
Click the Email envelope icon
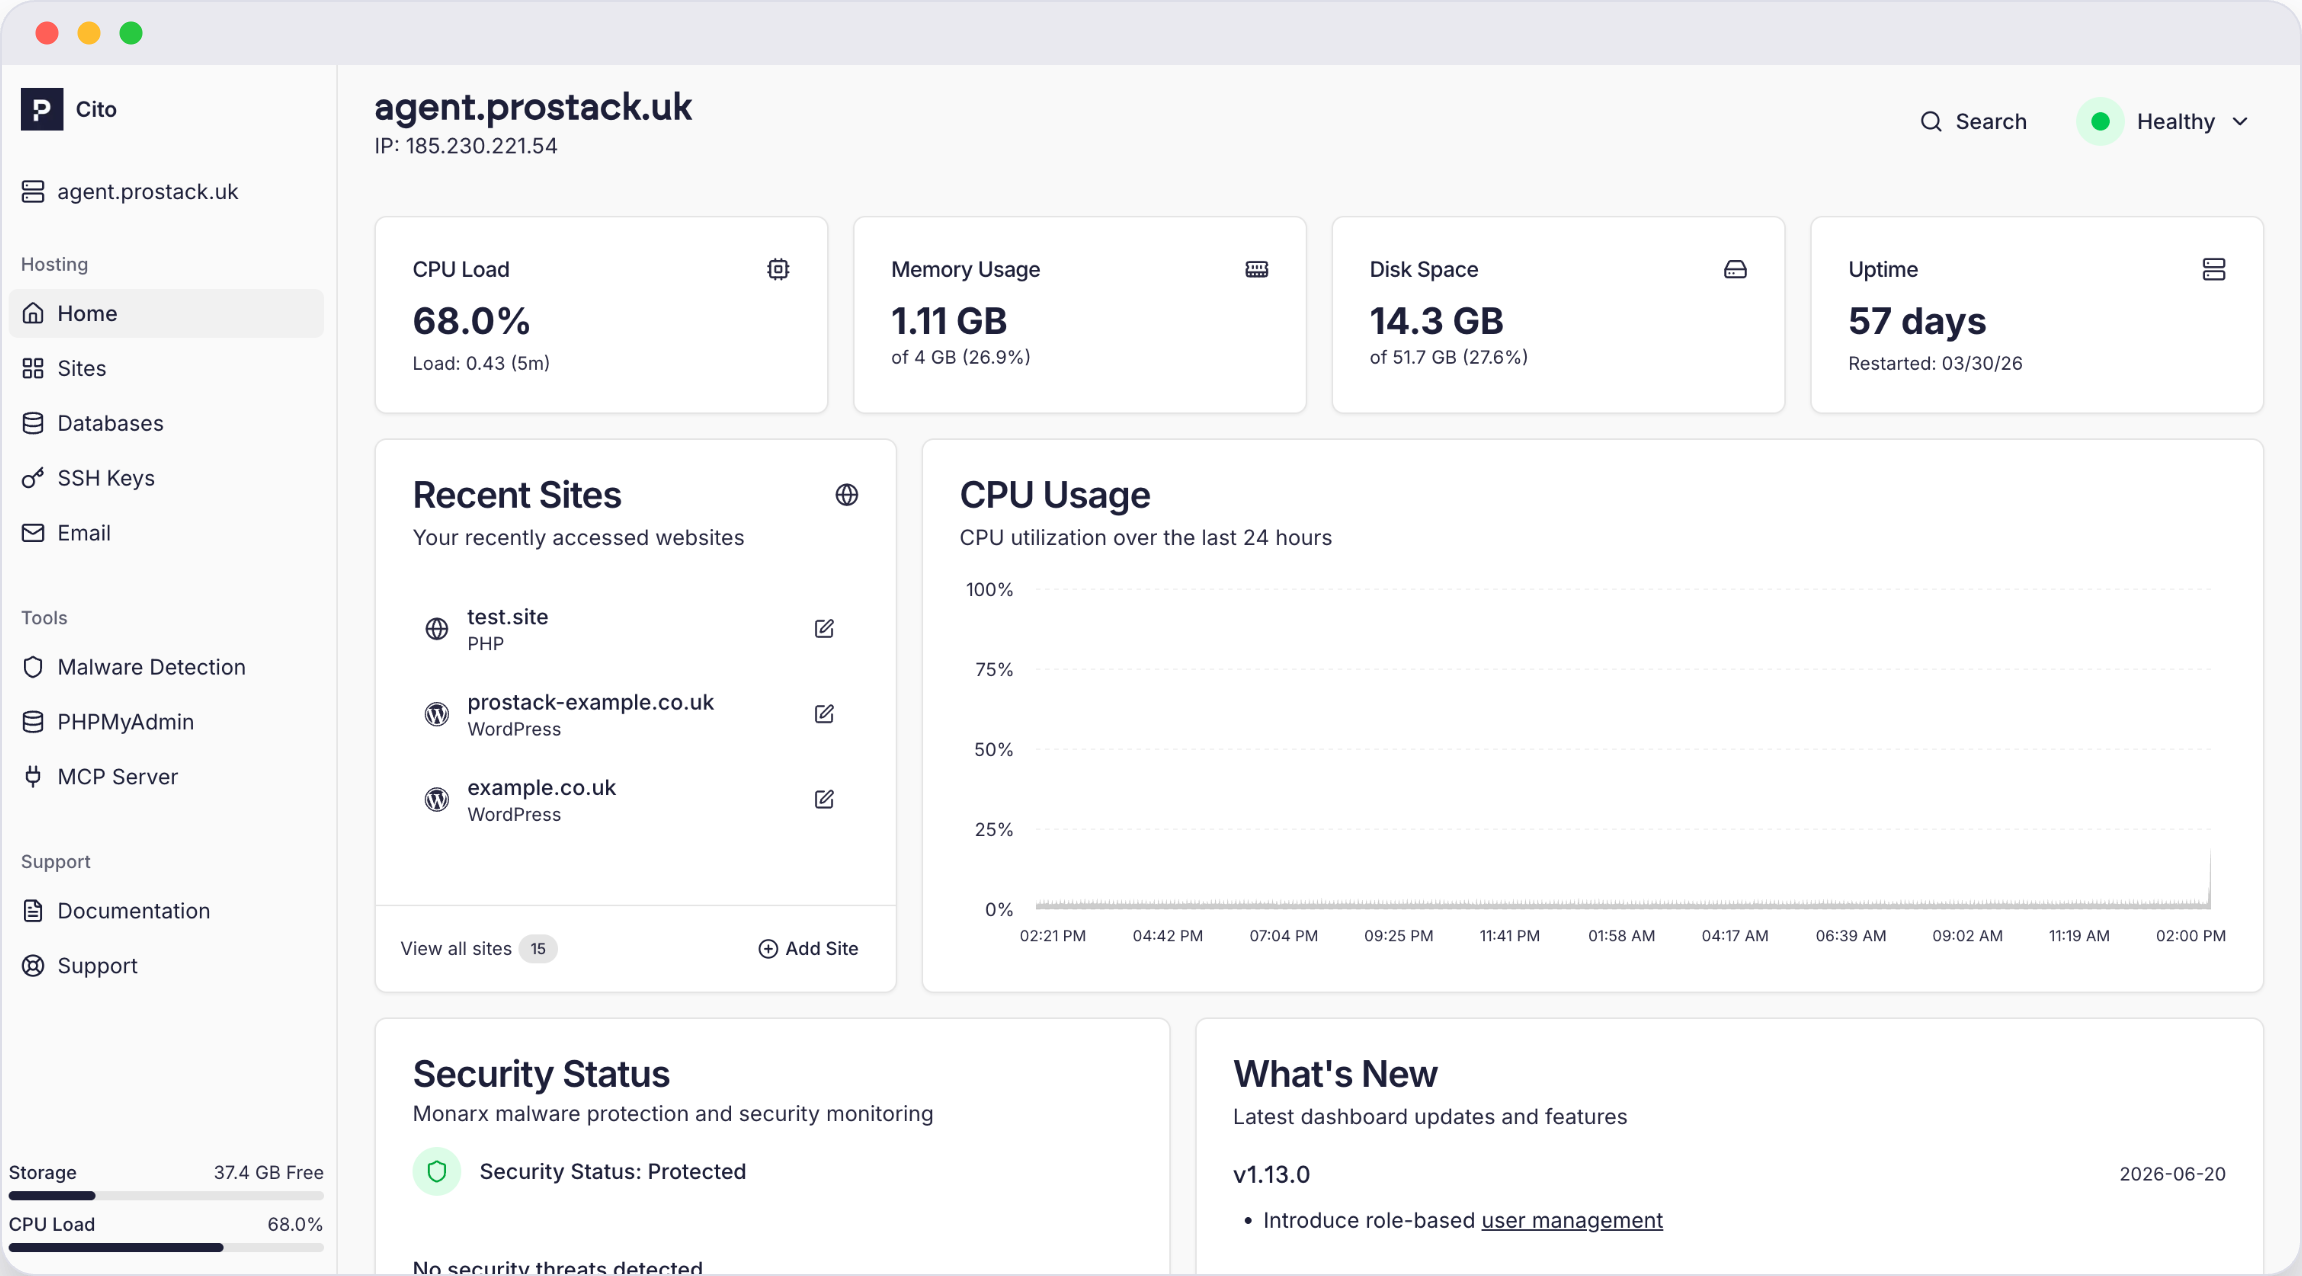(x=33, y=533)
